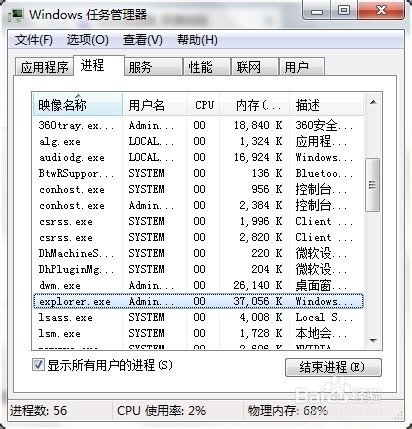Sort by 用户名 column header
Viewport: 412px width, 429px height.
(x=154, y=105)
